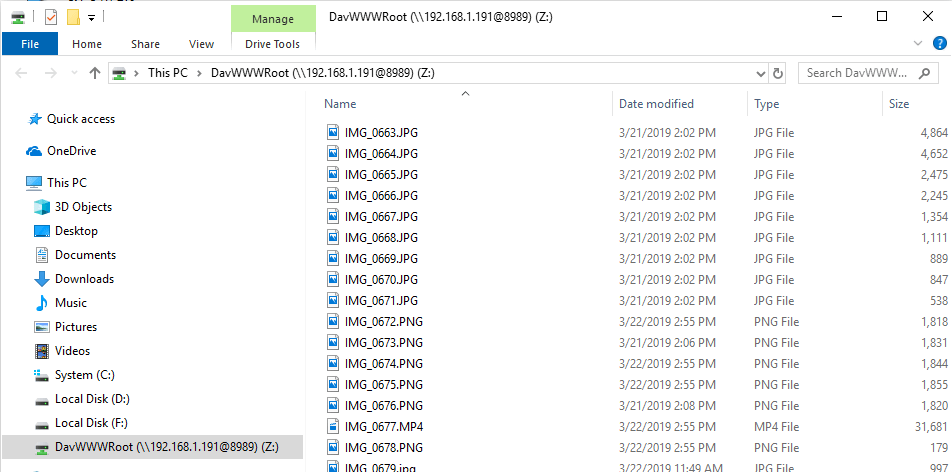
Task: Switch to the Home ribbon tab
Action: pos(87,44)
